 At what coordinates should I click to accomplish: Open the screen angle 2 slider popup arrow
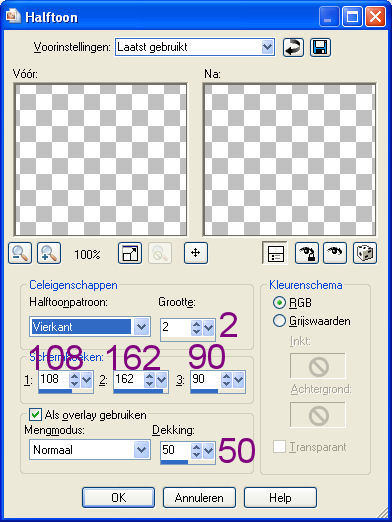point(162,380)
